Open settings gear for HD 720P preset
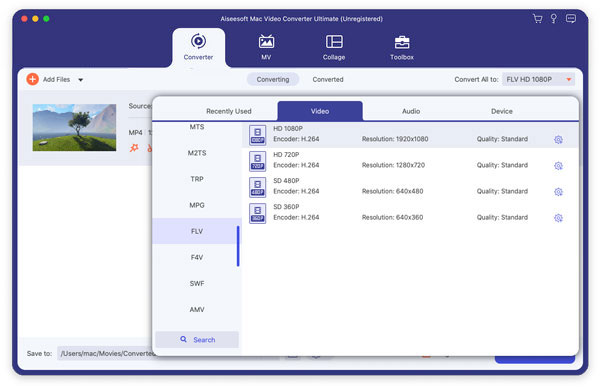Image resolution: width=600 pixels, height=389 pixels. [558, 166]
